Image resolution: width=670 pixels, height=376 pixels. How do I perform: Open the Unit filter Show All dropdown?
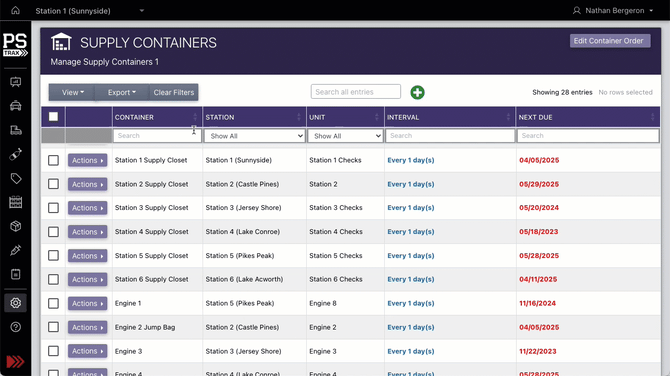coord(345,136)
